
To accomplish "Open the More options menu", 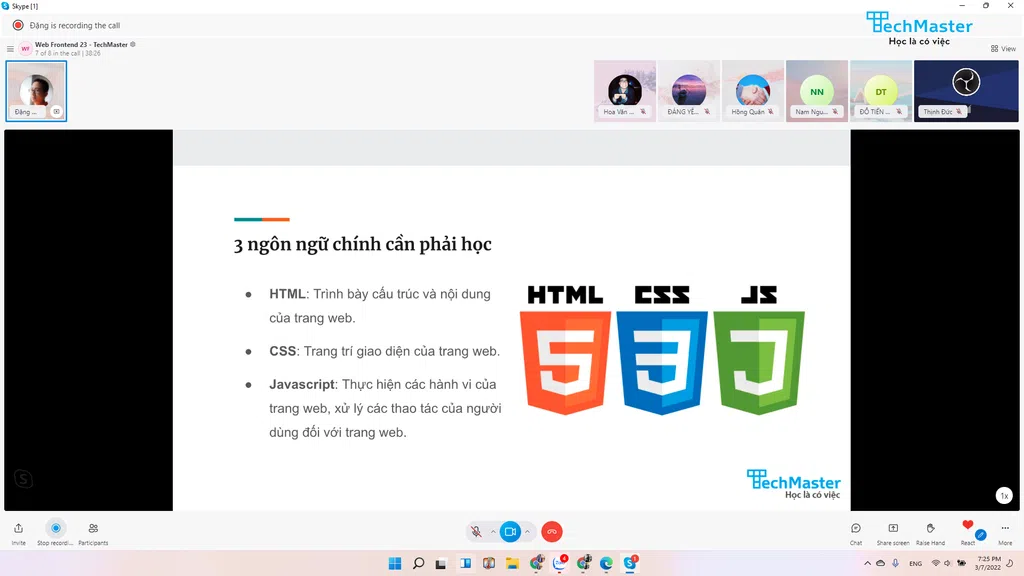I will point(1005,532).
